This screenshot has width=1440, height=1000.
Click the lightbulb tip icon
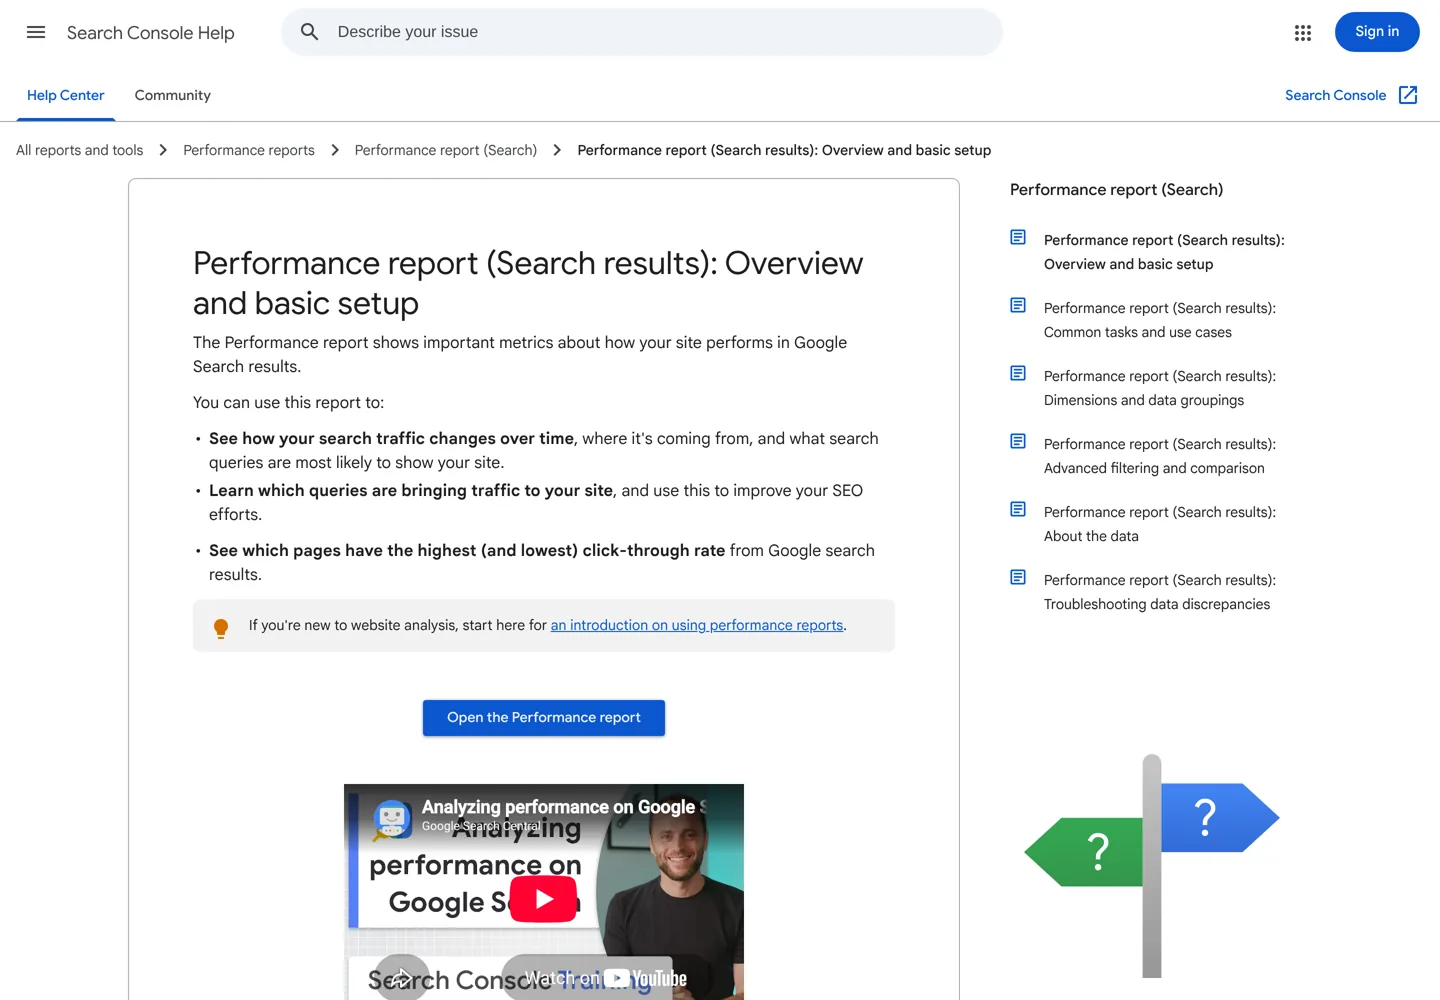pos(221,628)
